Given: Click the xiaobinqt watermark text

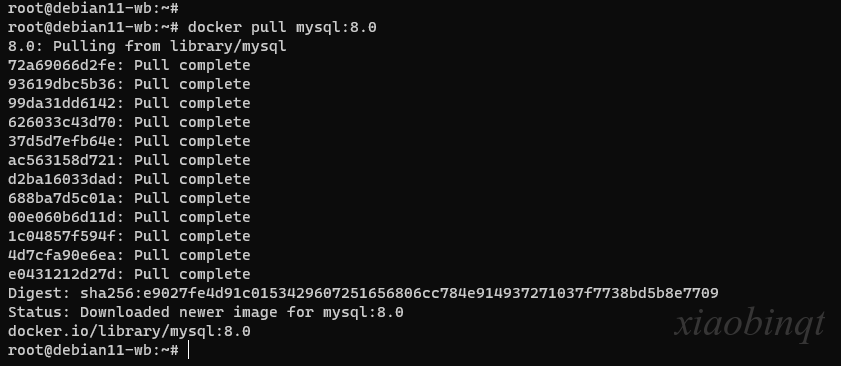Looking at the screenshot, I should pos(749,325).
